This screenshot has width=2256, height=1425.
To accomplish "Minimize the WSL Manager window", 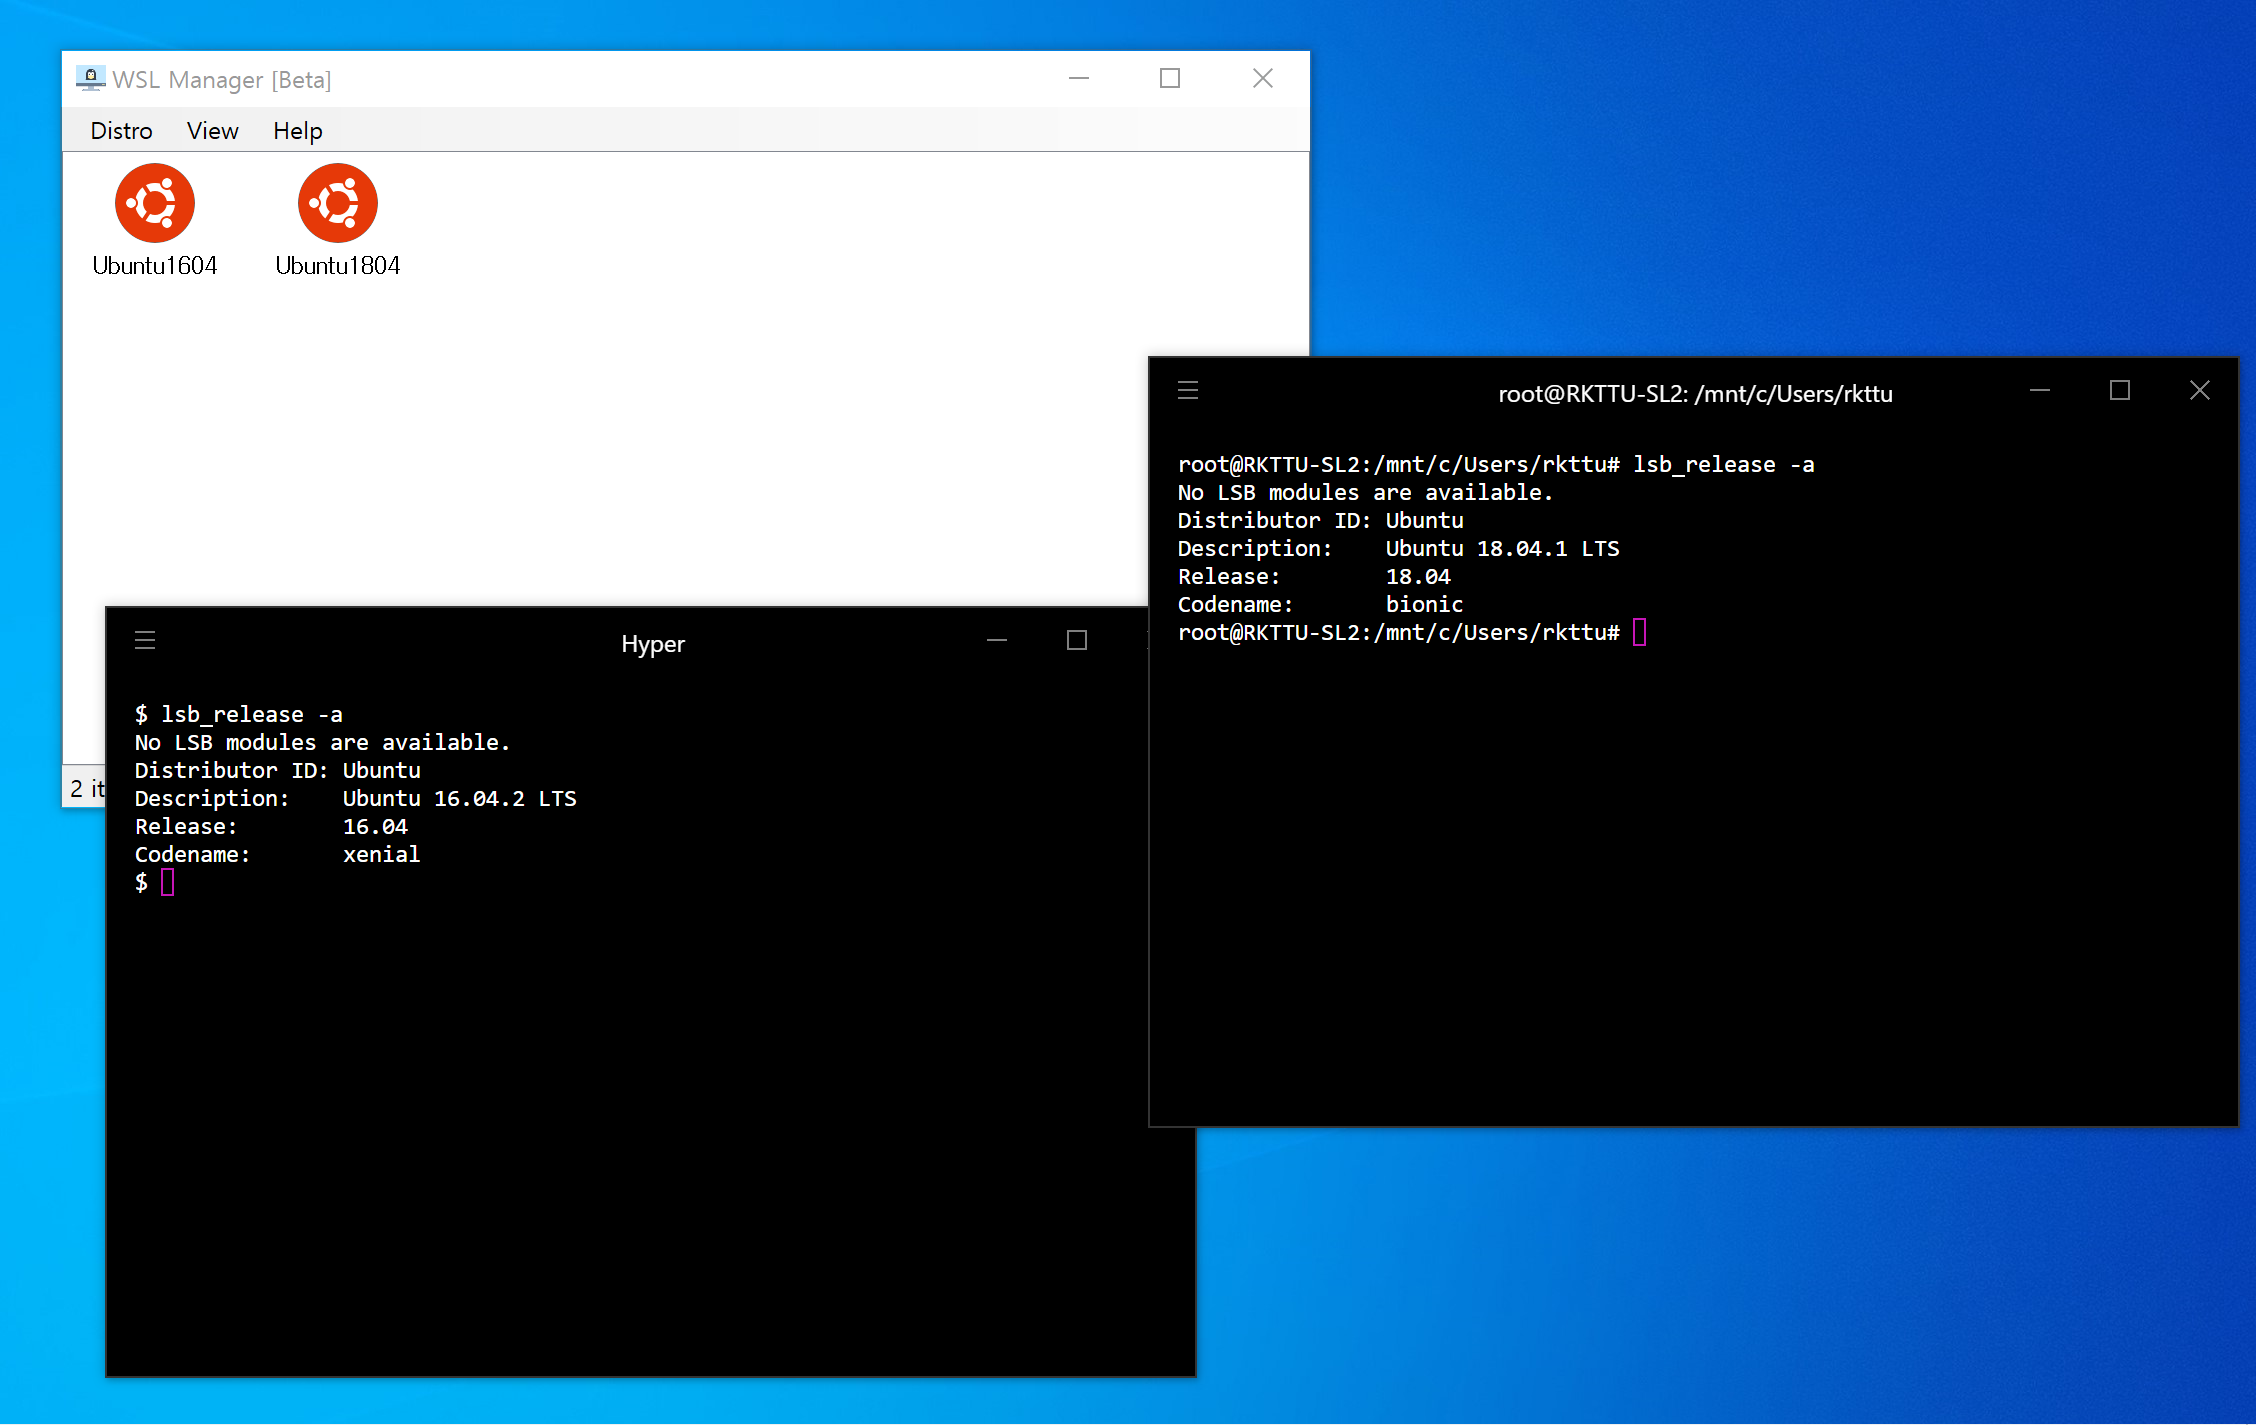I will pyautogui.click(x=1078, y=78).
